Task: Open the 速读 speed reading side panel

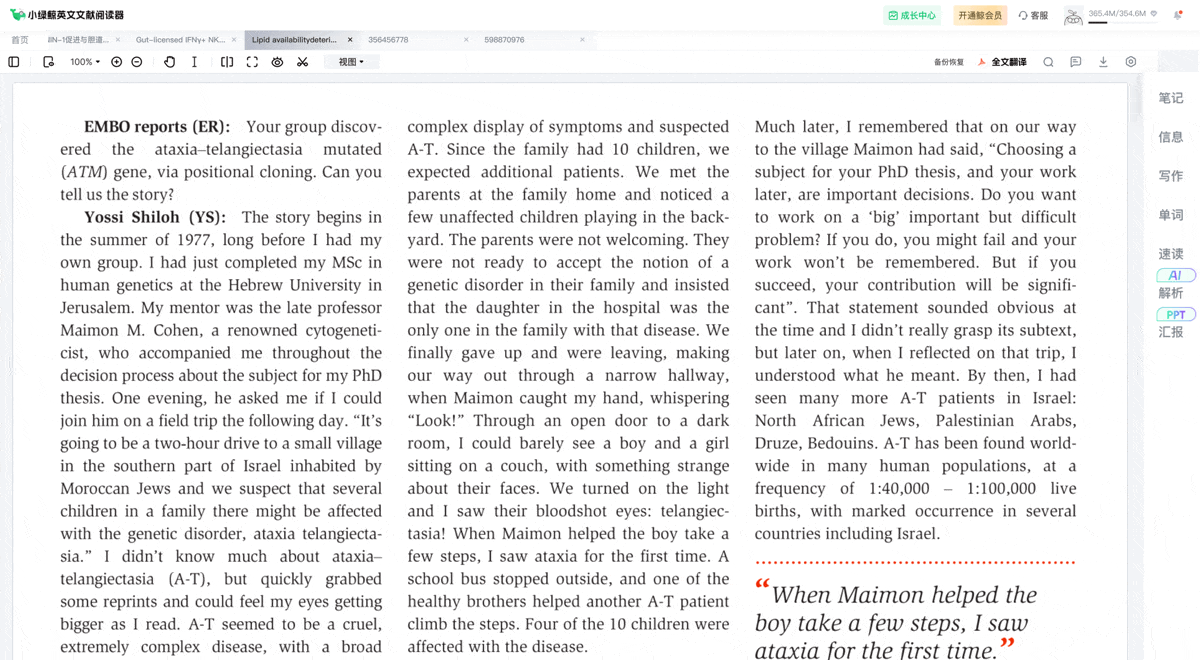Action: [1171, 254]
